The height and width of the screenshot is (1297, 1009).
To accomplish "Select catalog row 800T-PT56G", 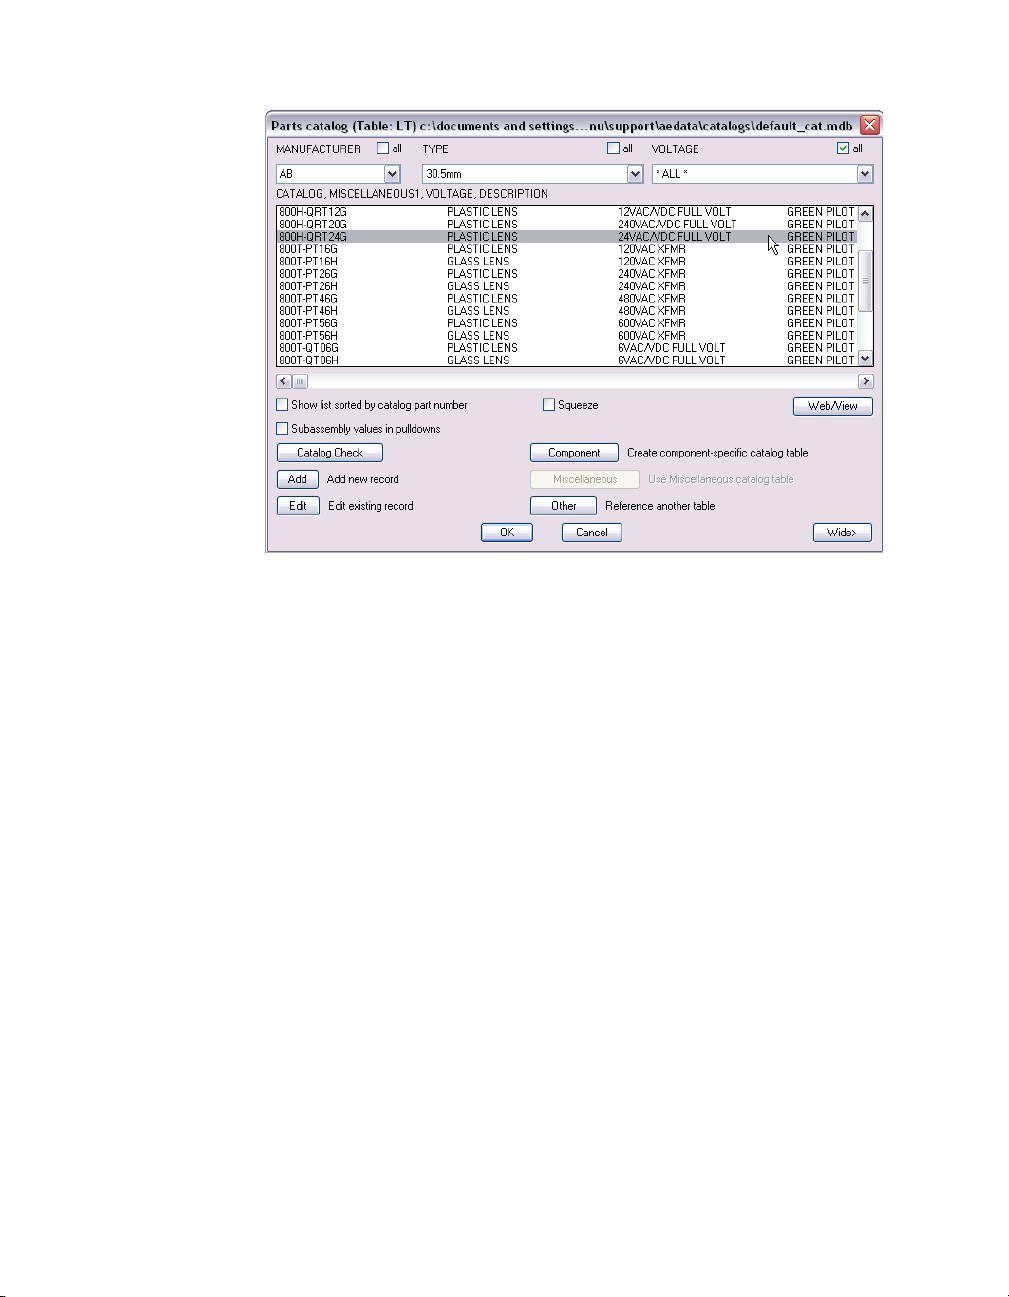I will [567, 323].
